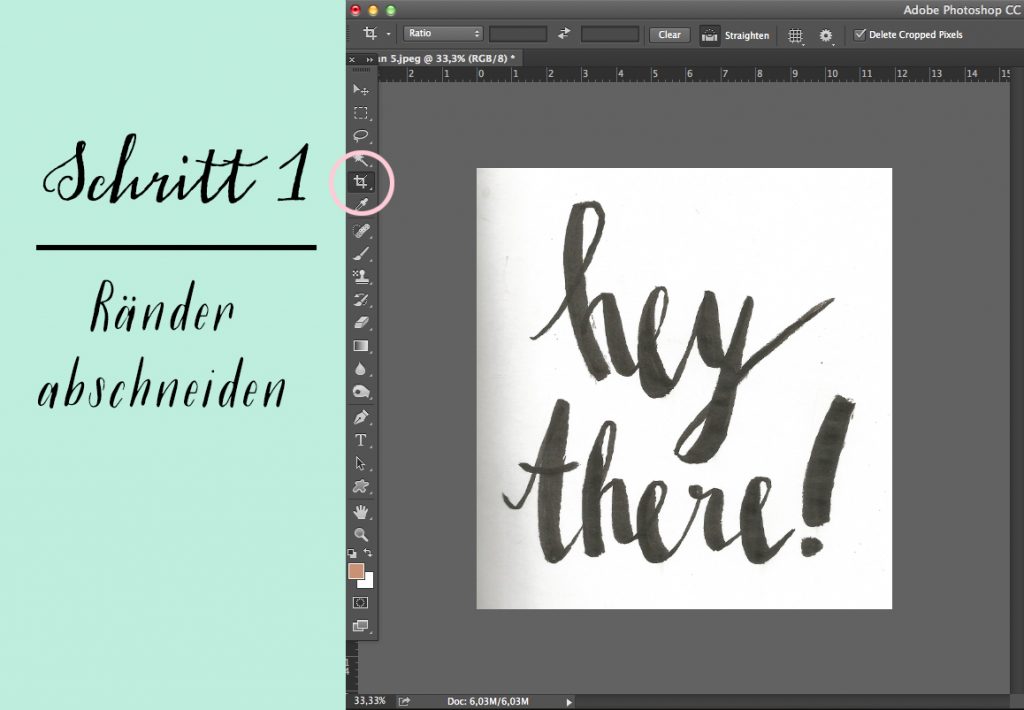Open the foreground color swatch
Screen dimensions: 1024x710
[x=355, y=572]
